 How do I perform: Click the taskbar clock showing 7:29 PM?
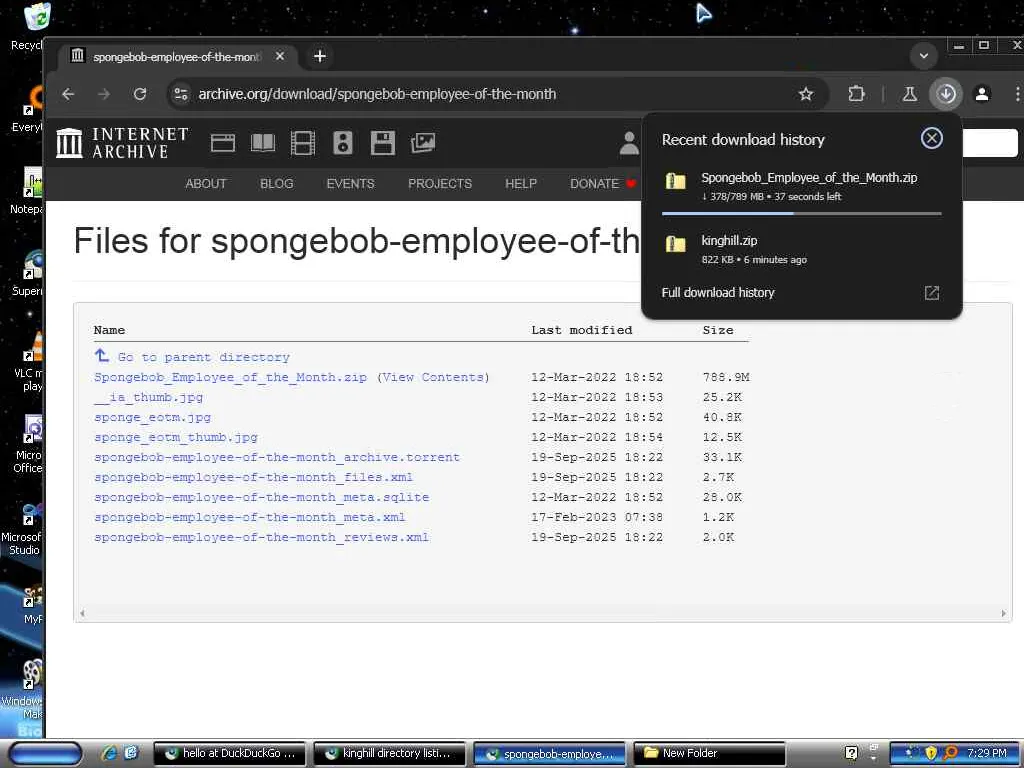tap(987, 753)
